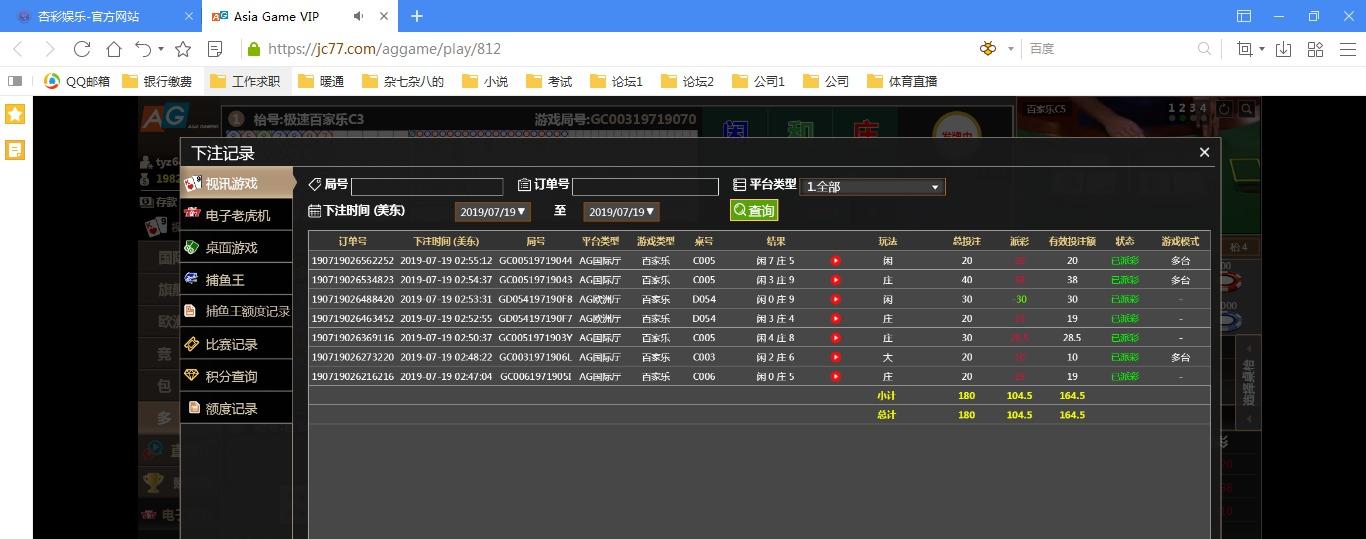This screenshot has height=539, width=1366.
Task: Open the 捕鱼王 records tab
Action: click(237, 280)
